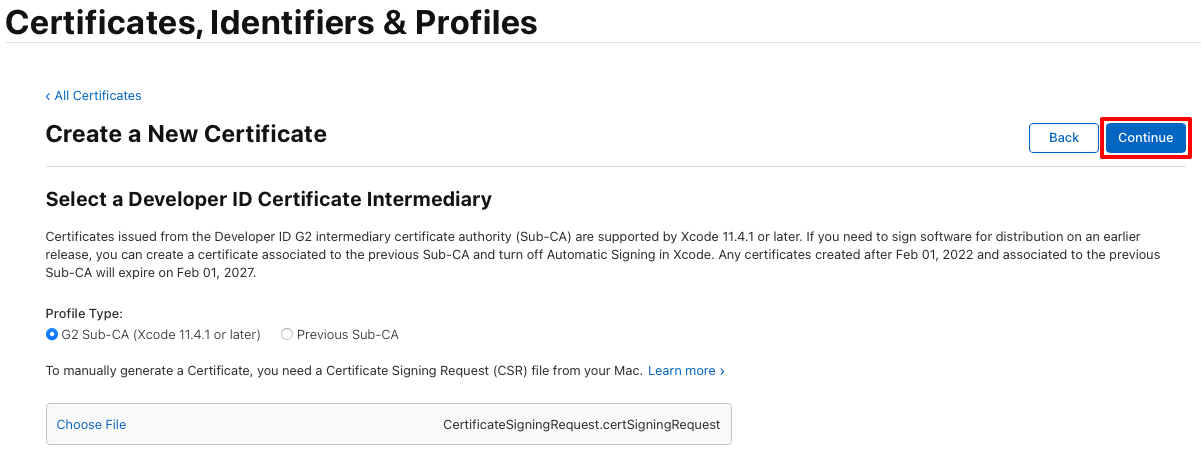The image size is (1201, 453).
Task: Open the Learn more link
Action: click(681, 371)
